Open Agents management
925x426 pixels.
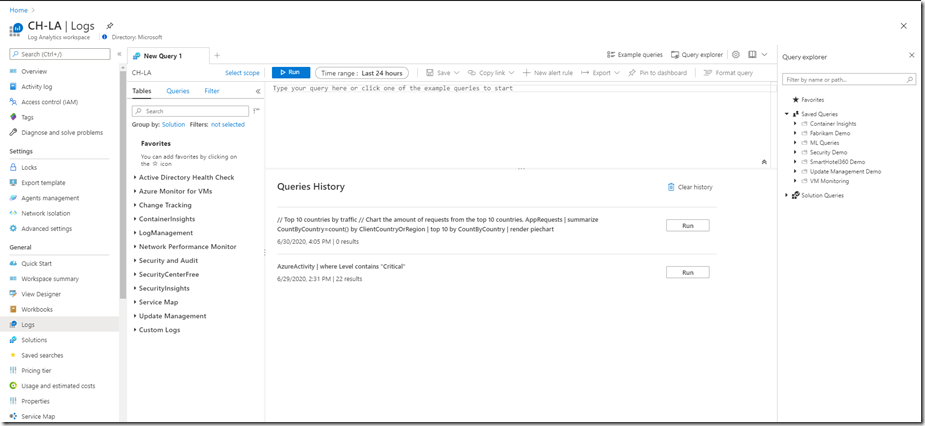point(50,198)
